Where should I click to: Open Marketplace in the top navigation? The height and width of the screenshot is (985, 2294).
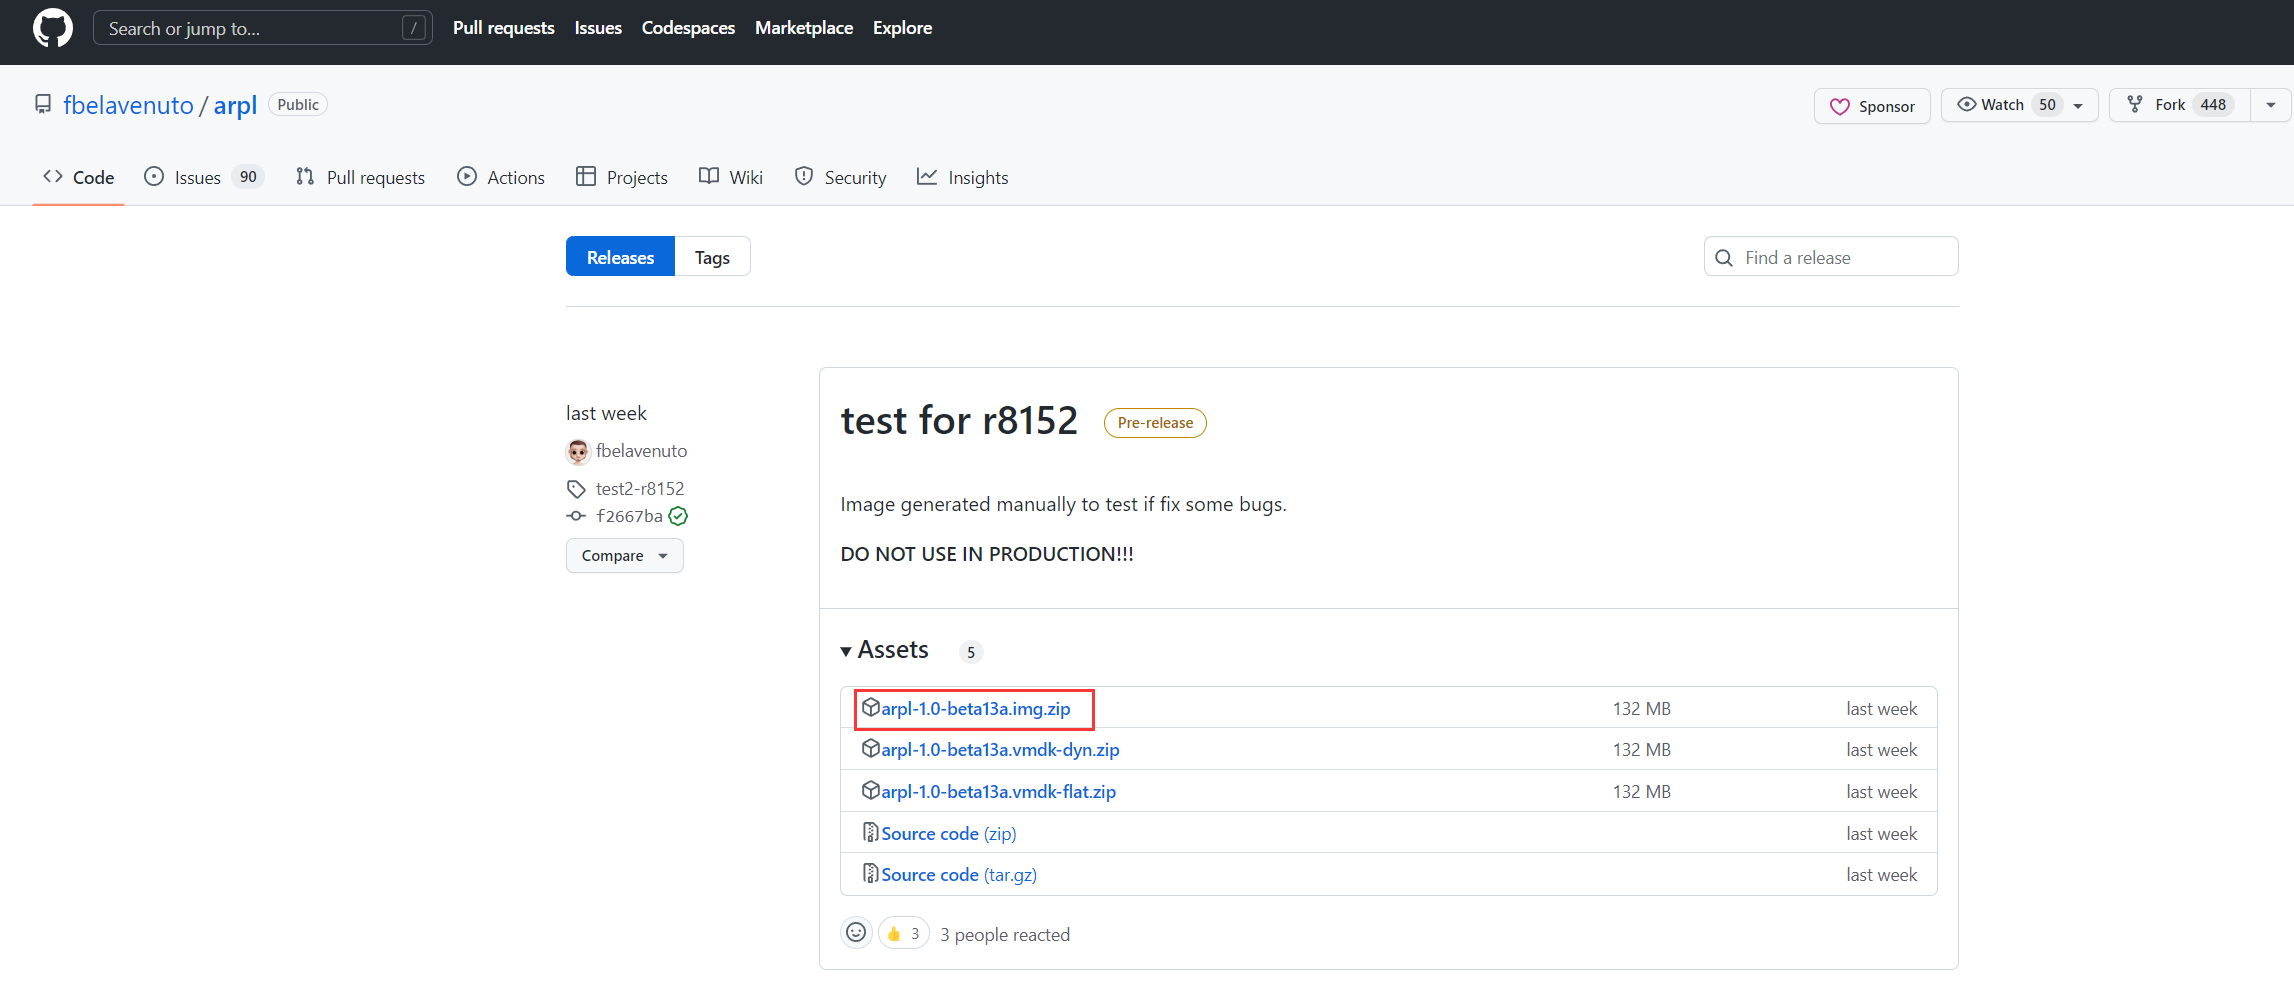[804, 28]
